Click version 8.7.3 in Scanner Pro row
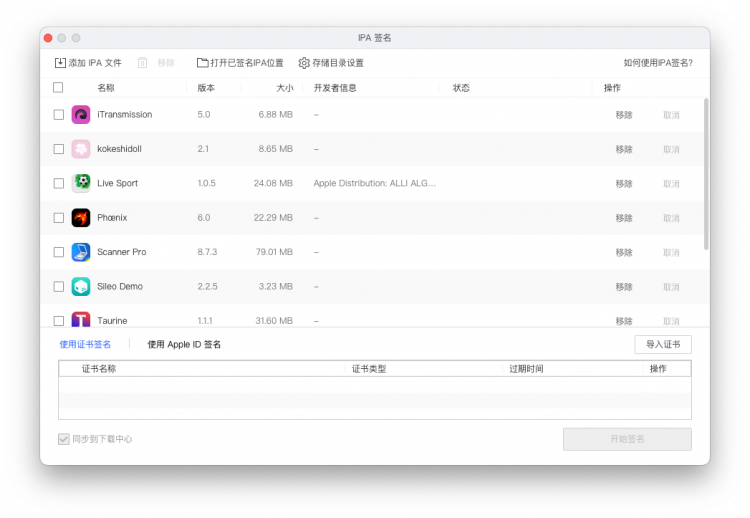Screen dimensions: 750x518 [207, 252]
